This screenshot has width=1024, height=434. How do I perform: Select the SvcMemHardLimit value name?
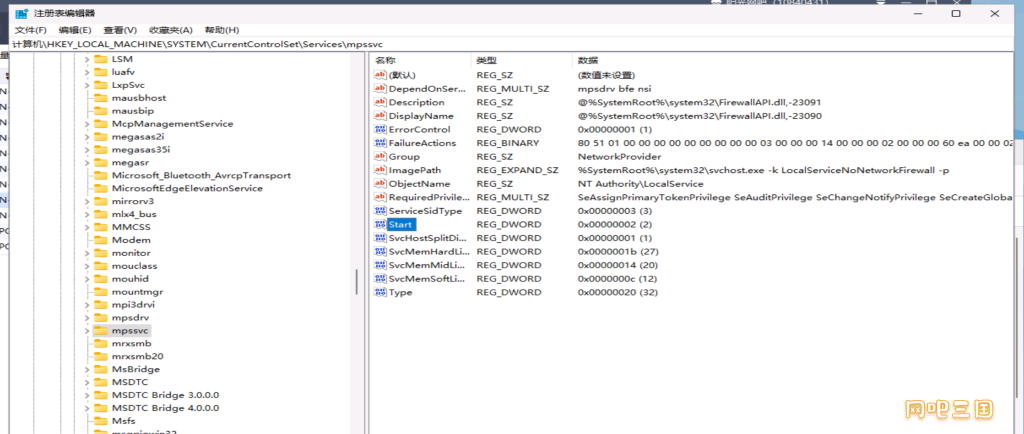tap(427, 251)
